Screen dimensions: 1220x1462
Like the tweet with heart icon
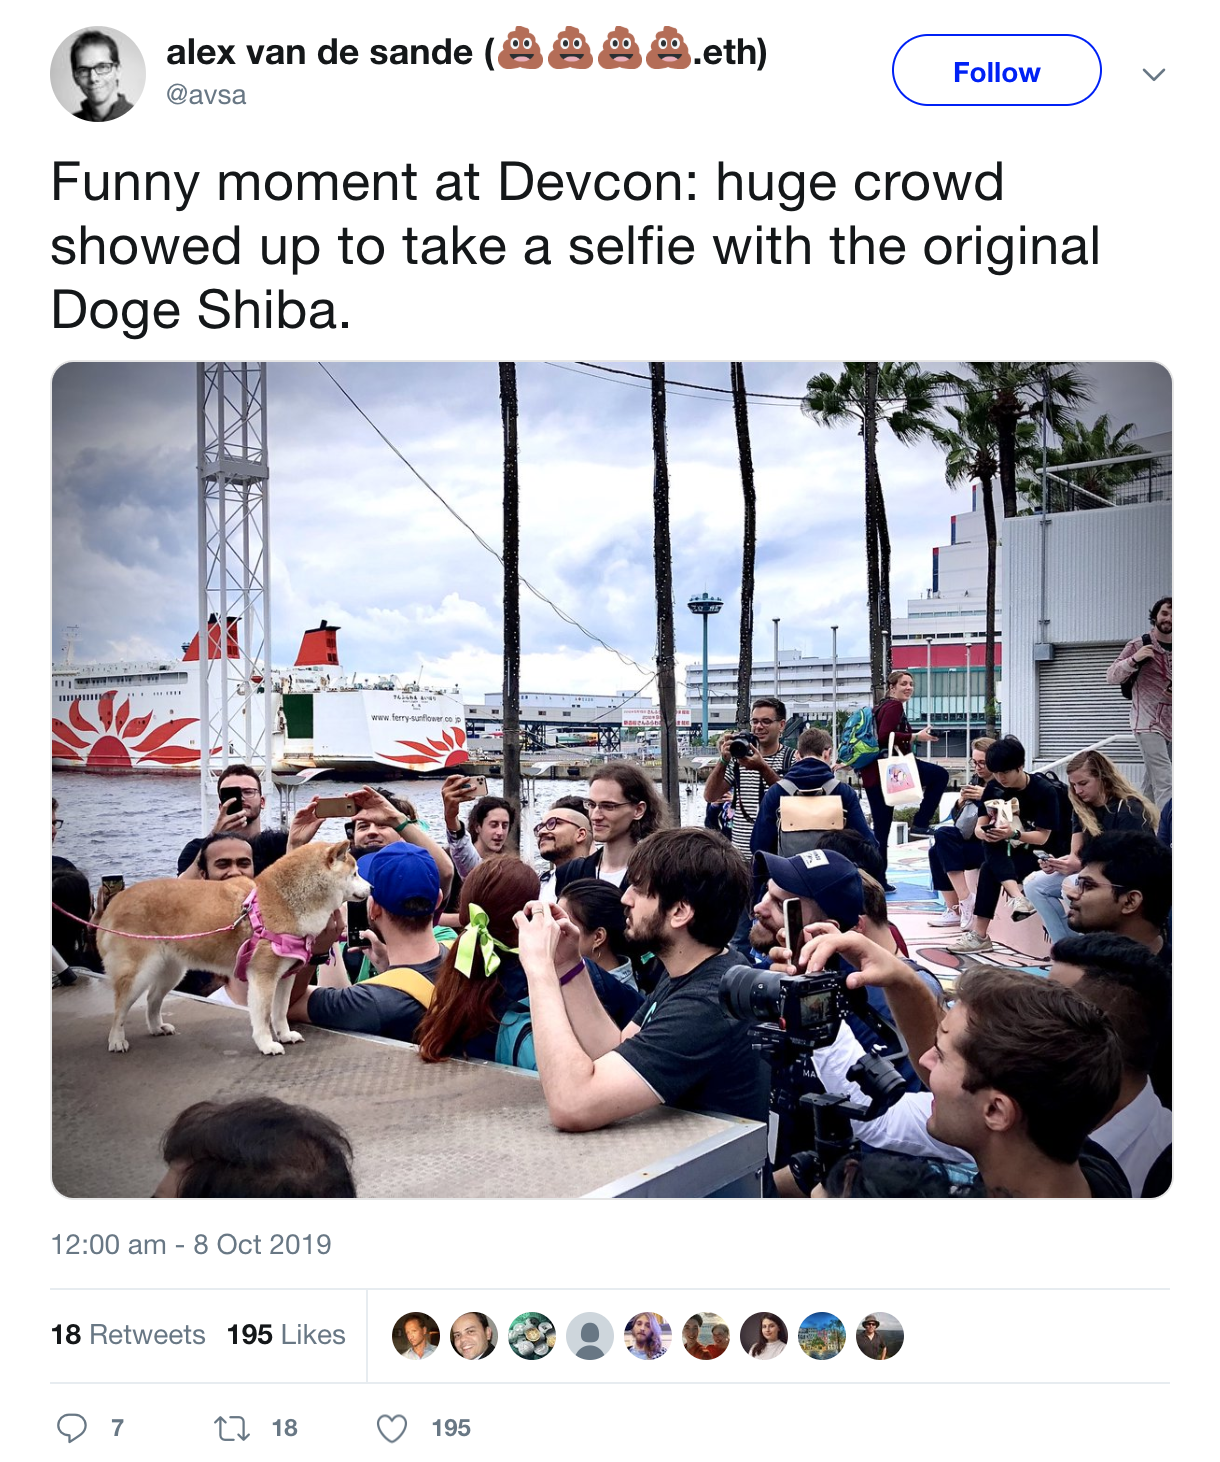point(392,1428)
